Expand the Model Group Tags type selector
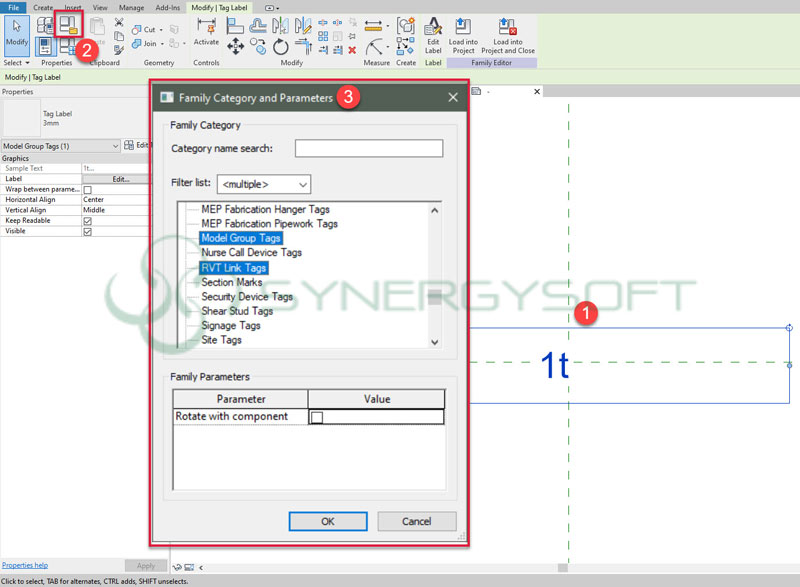This screenshot has width=800, height=587. pyautogui.click(x=115, y=146)
